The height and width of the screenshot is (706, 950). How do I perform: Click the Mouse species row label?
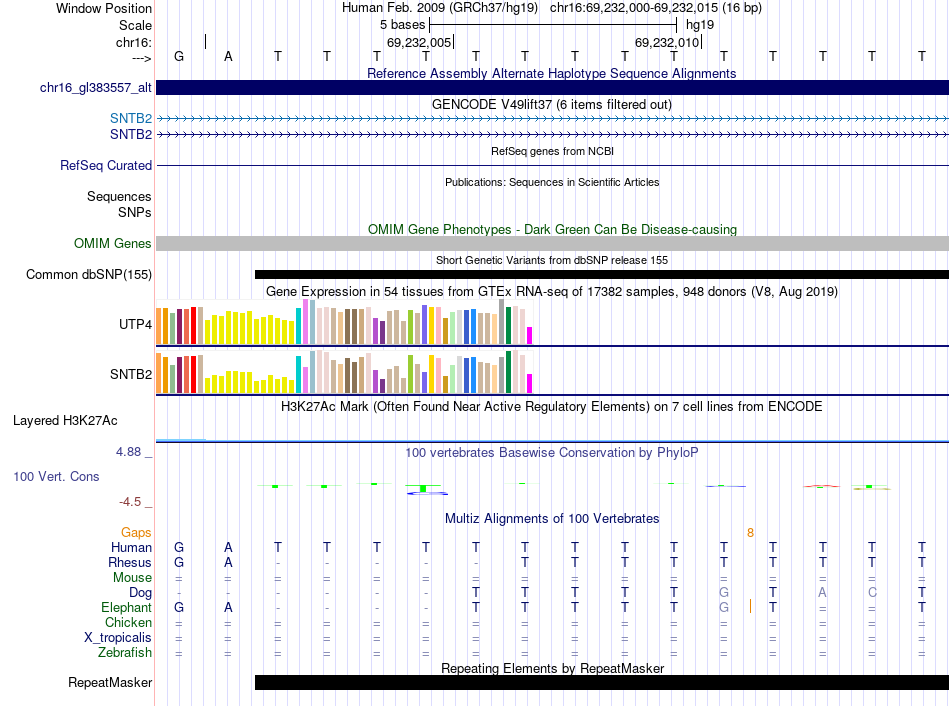133,578
